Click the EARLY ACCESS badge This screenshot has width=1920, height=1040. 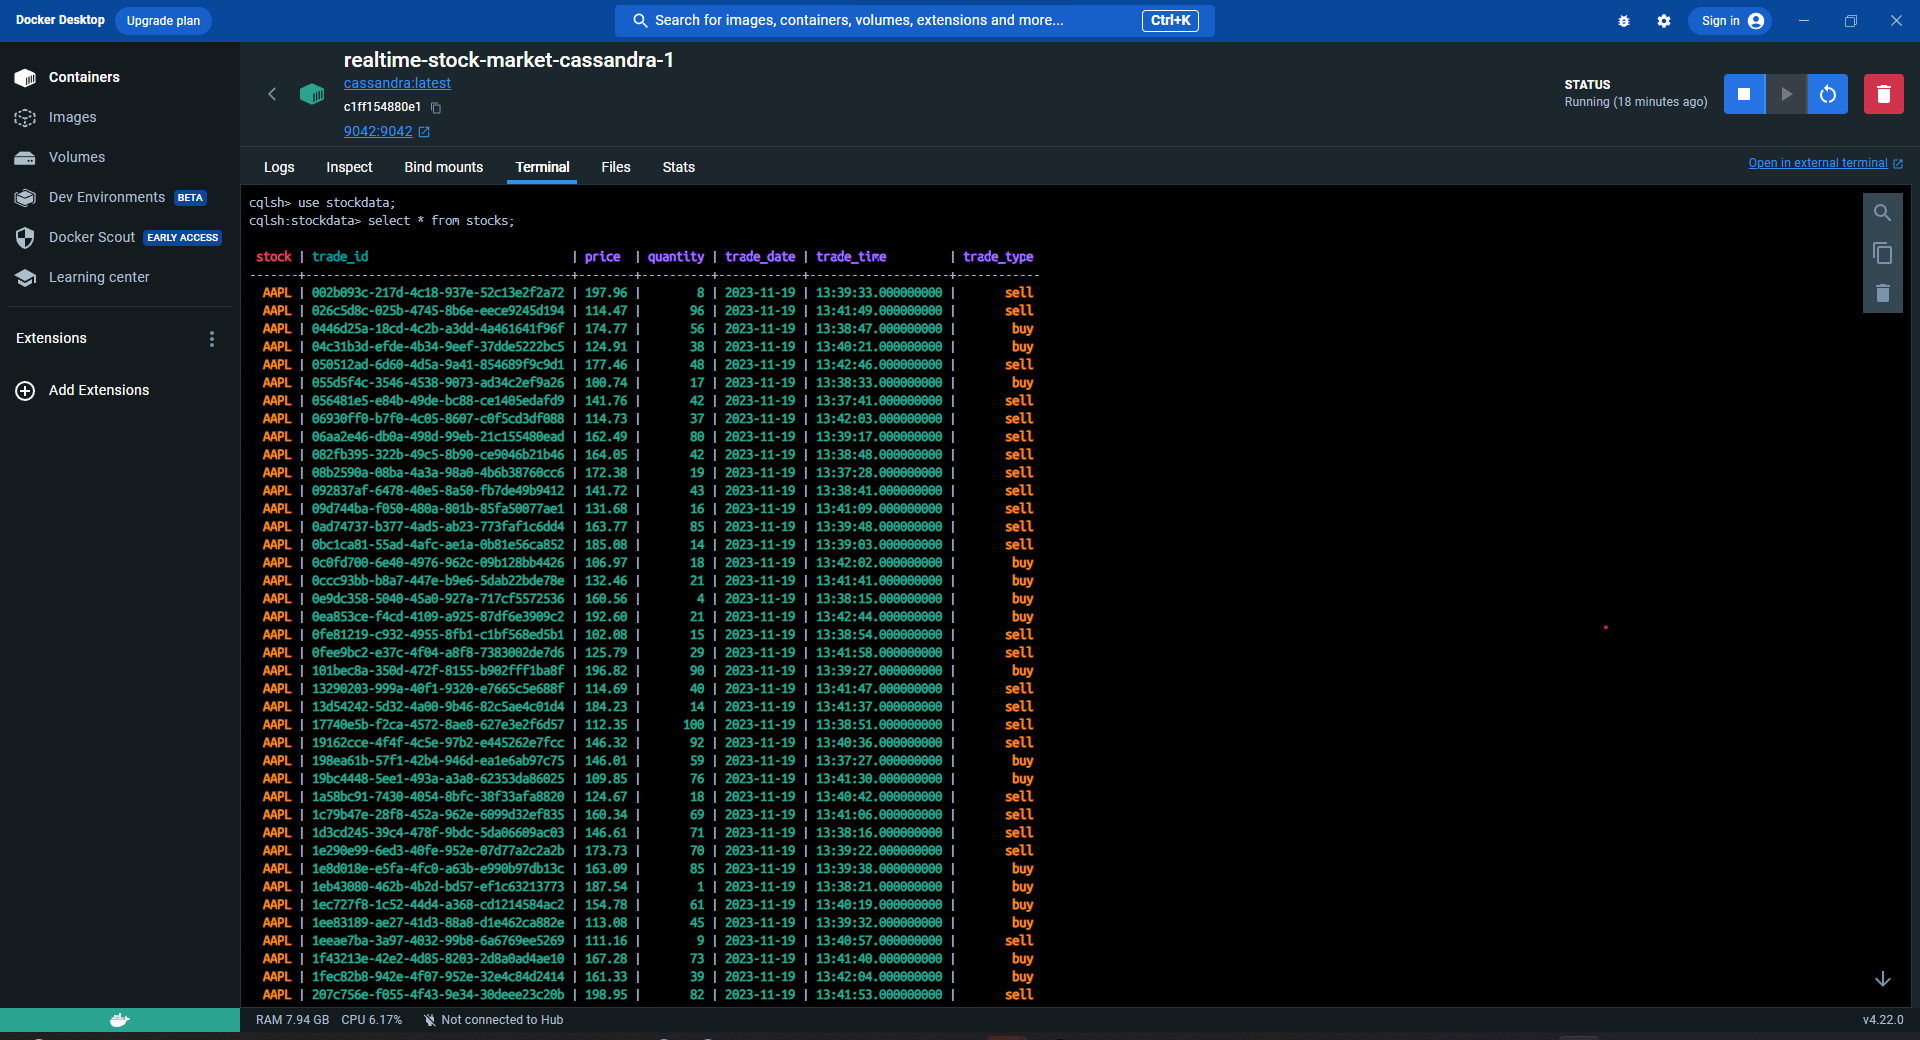182,238
